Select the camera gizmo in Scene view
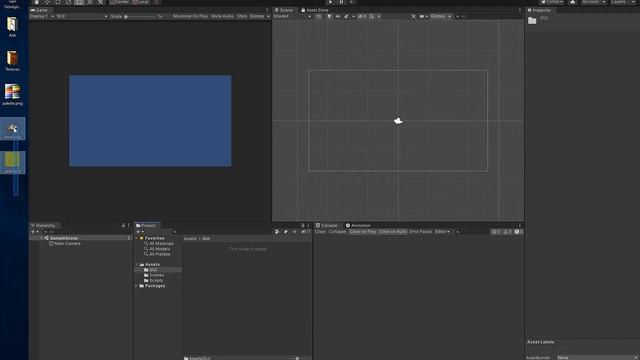This screenshot has width=640, height=360. coord(398,121)
